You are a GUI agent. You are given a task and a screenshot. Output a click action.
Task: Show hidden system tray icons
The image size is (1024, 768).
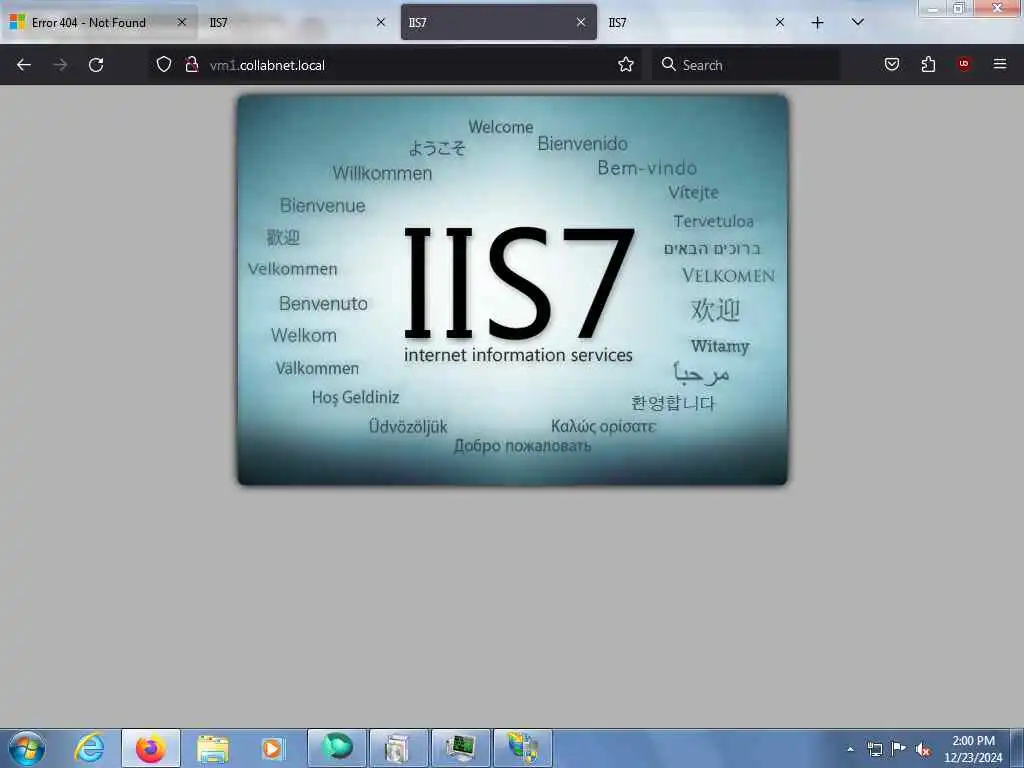pyautogui.click(x=850, y=749)
